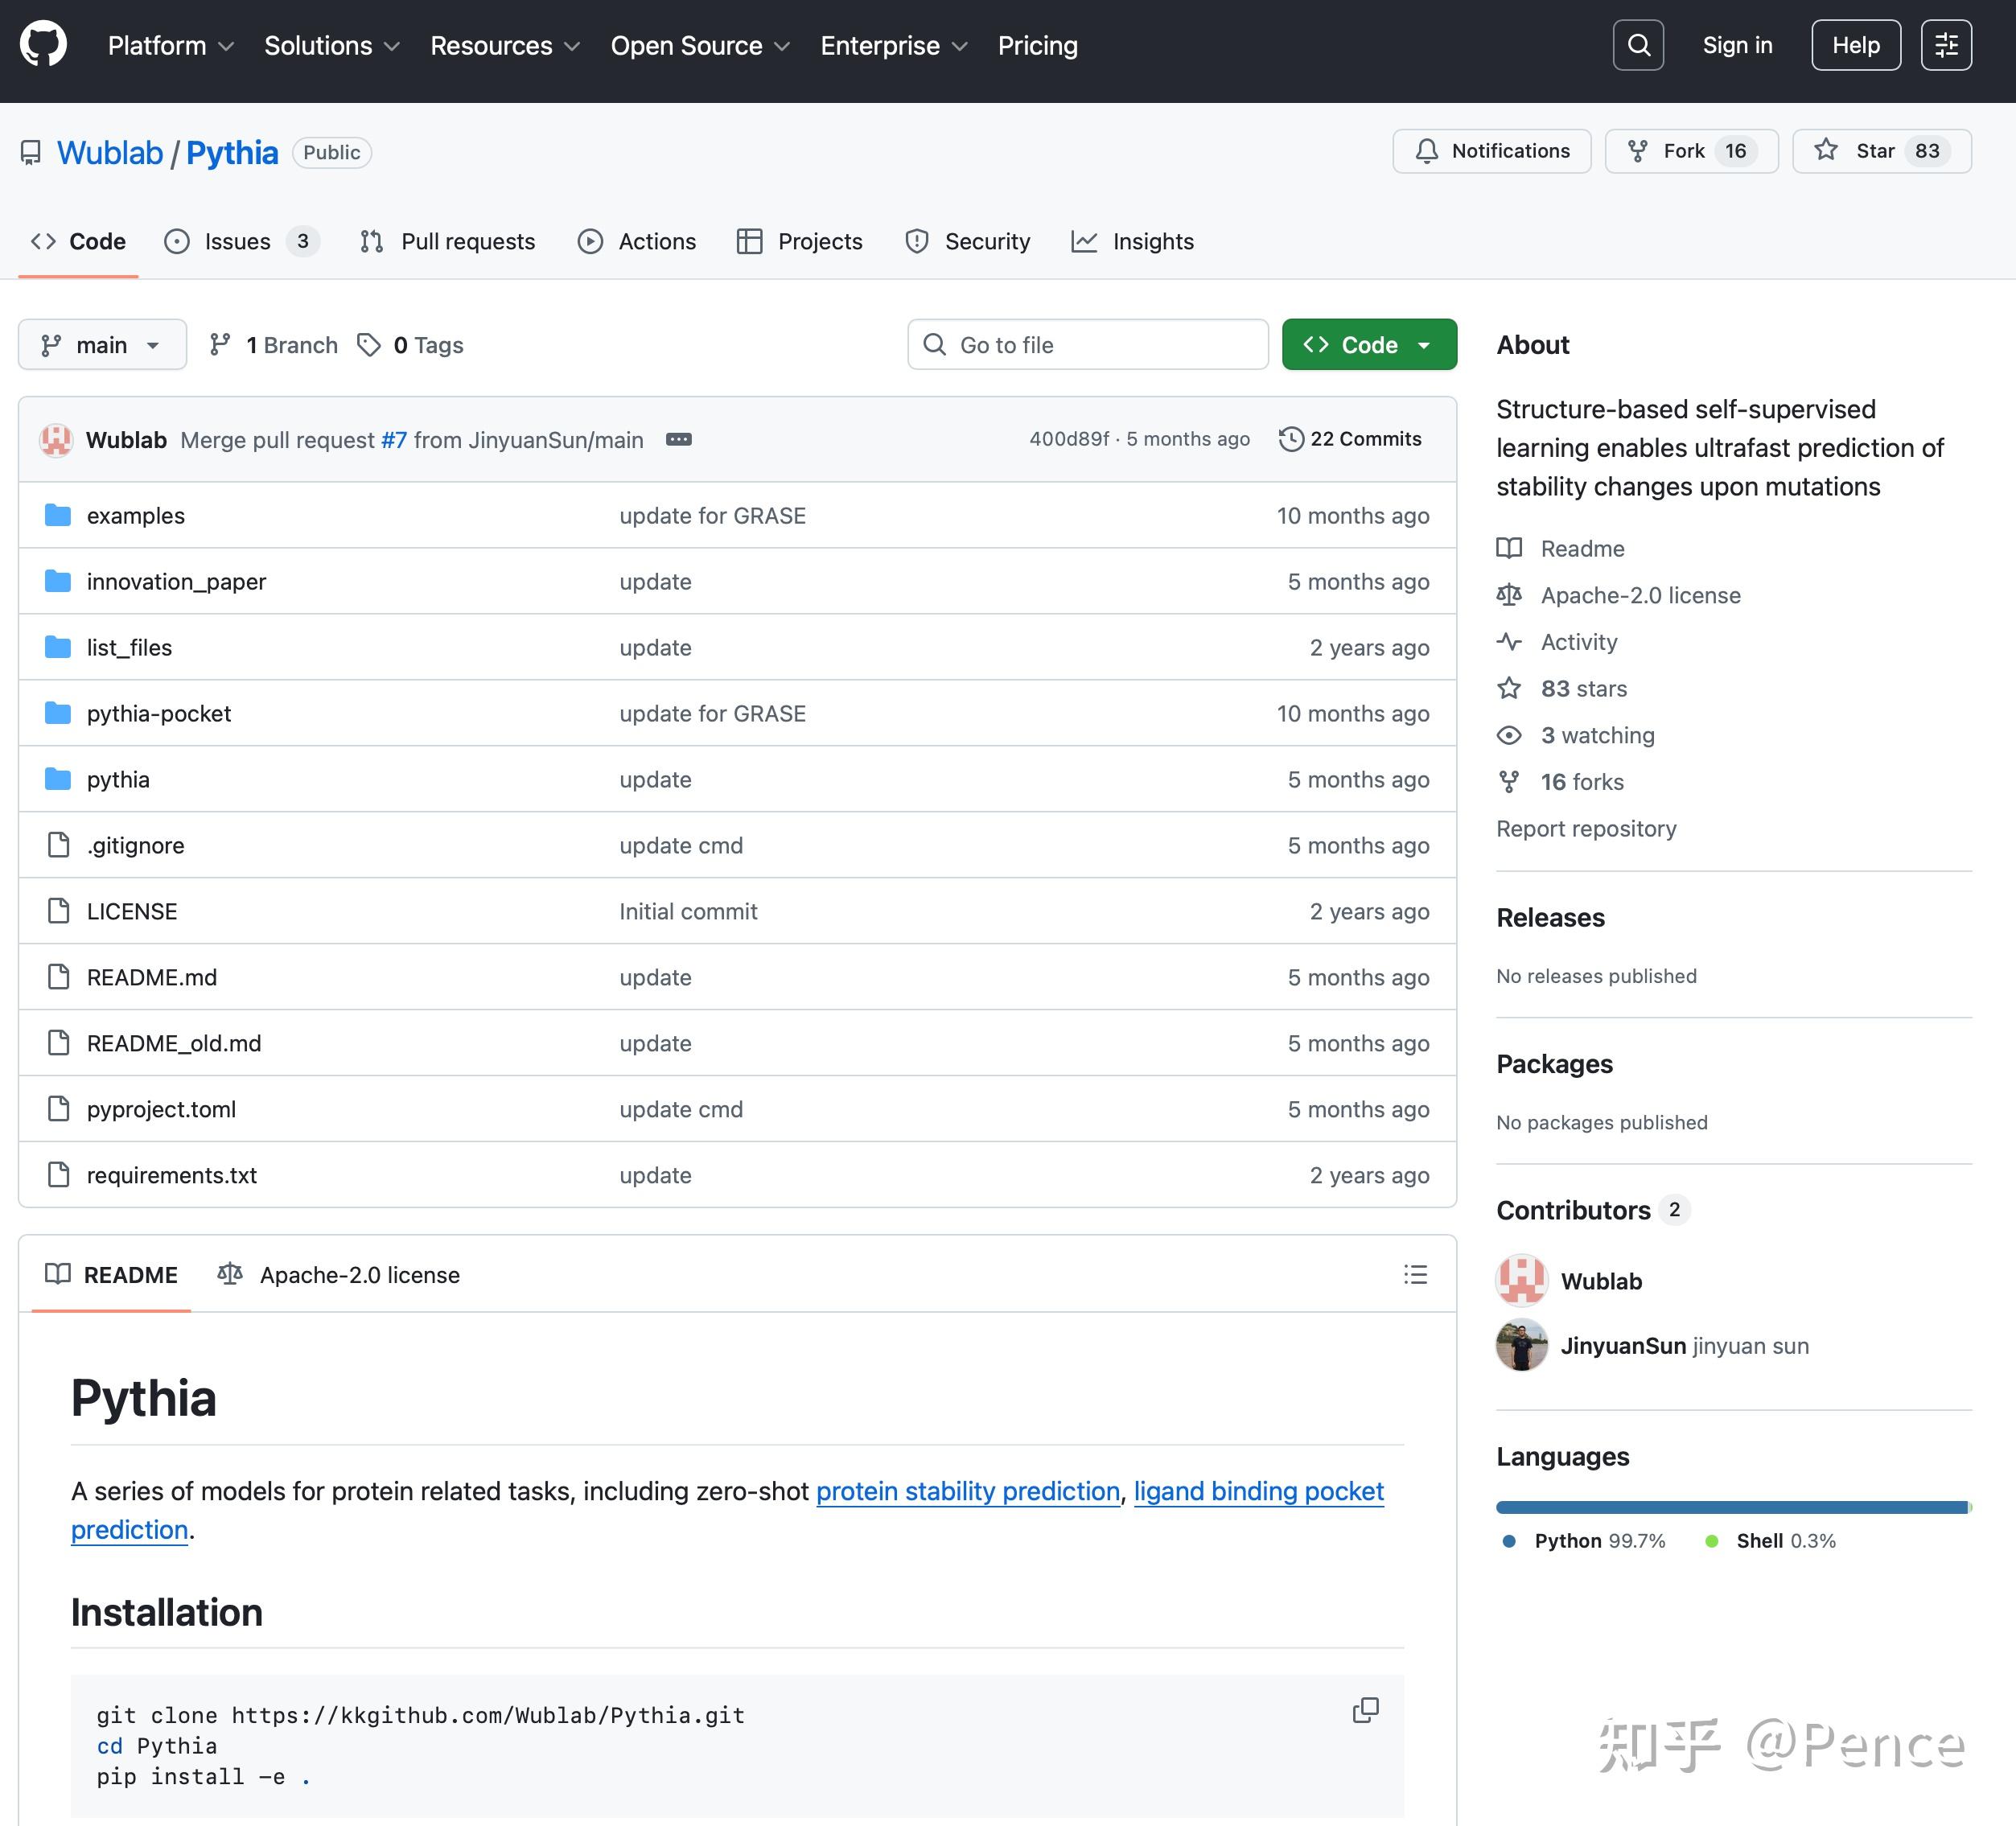
Task: Click the GitHub Octocat logo
Action: pos(43,45)
